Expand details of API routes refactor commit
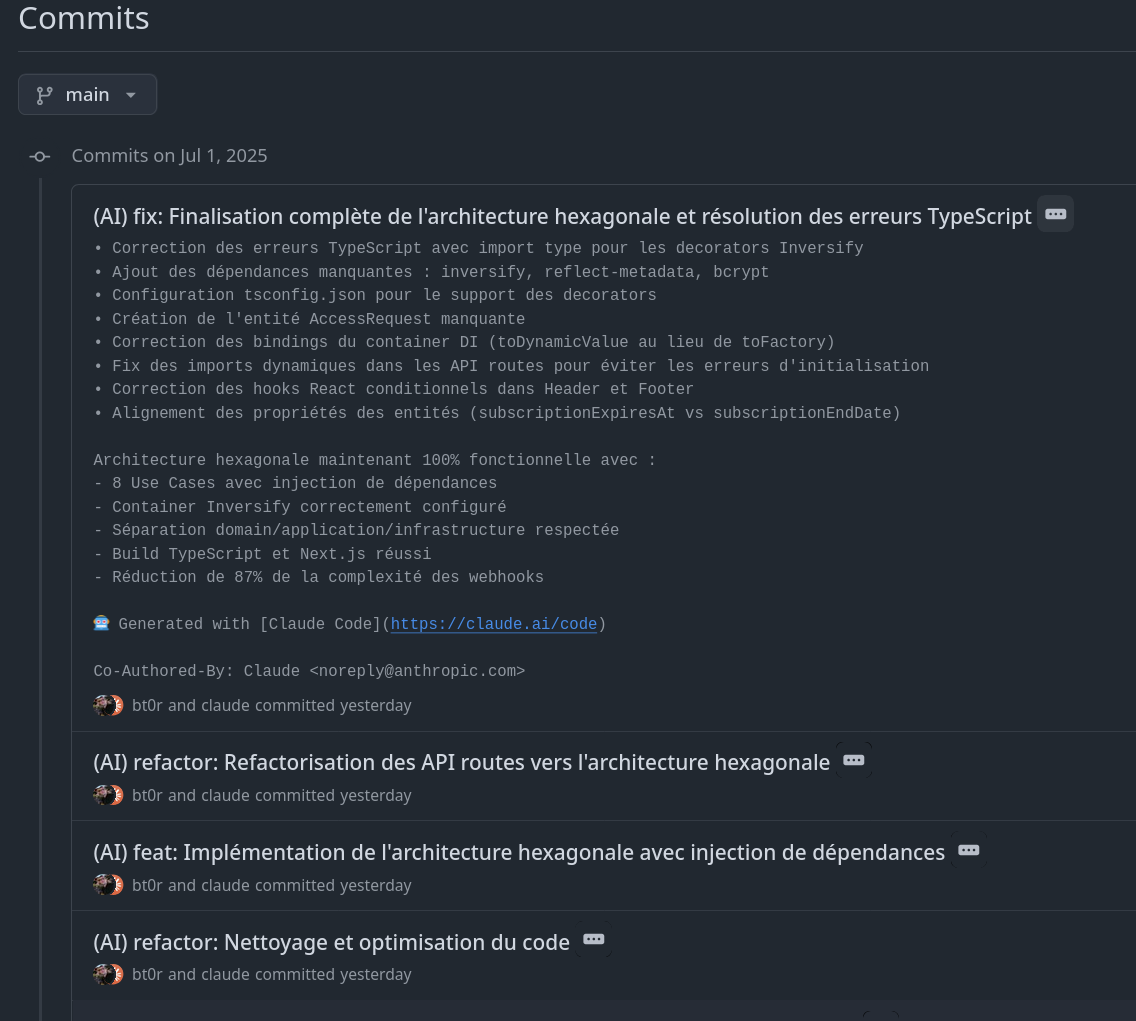This screenshot has height=1021, width=1136. (853, 760)
